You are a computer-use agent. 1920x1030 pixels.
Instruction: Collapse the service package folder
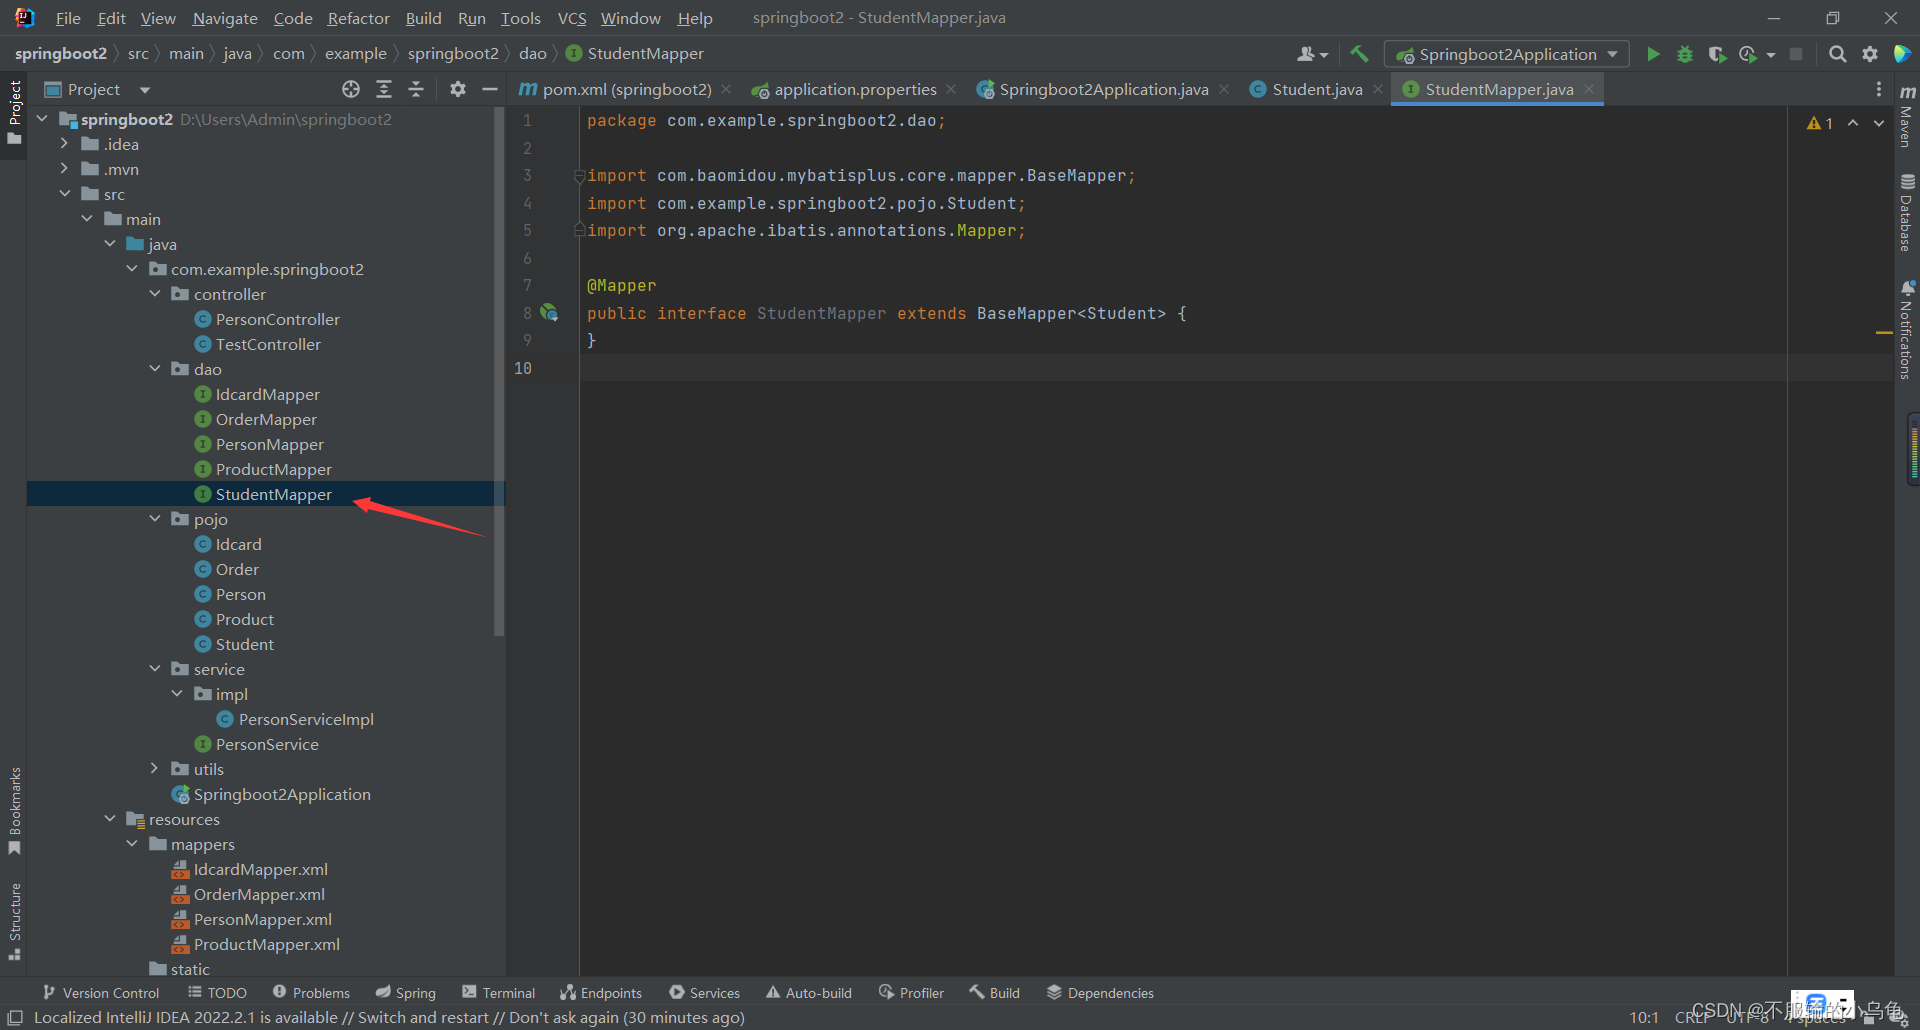coord(155,669)
